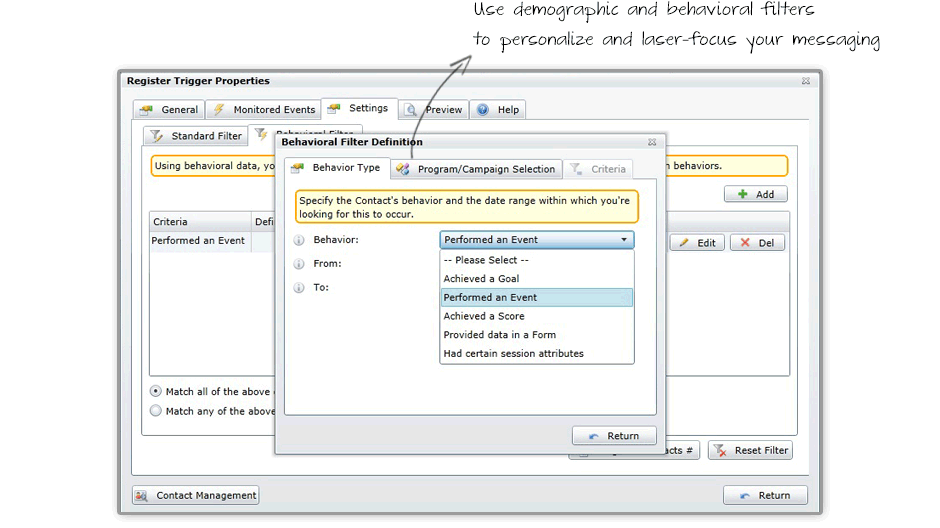
Task: Click the info icon next to From
Action: coord(299,264)
